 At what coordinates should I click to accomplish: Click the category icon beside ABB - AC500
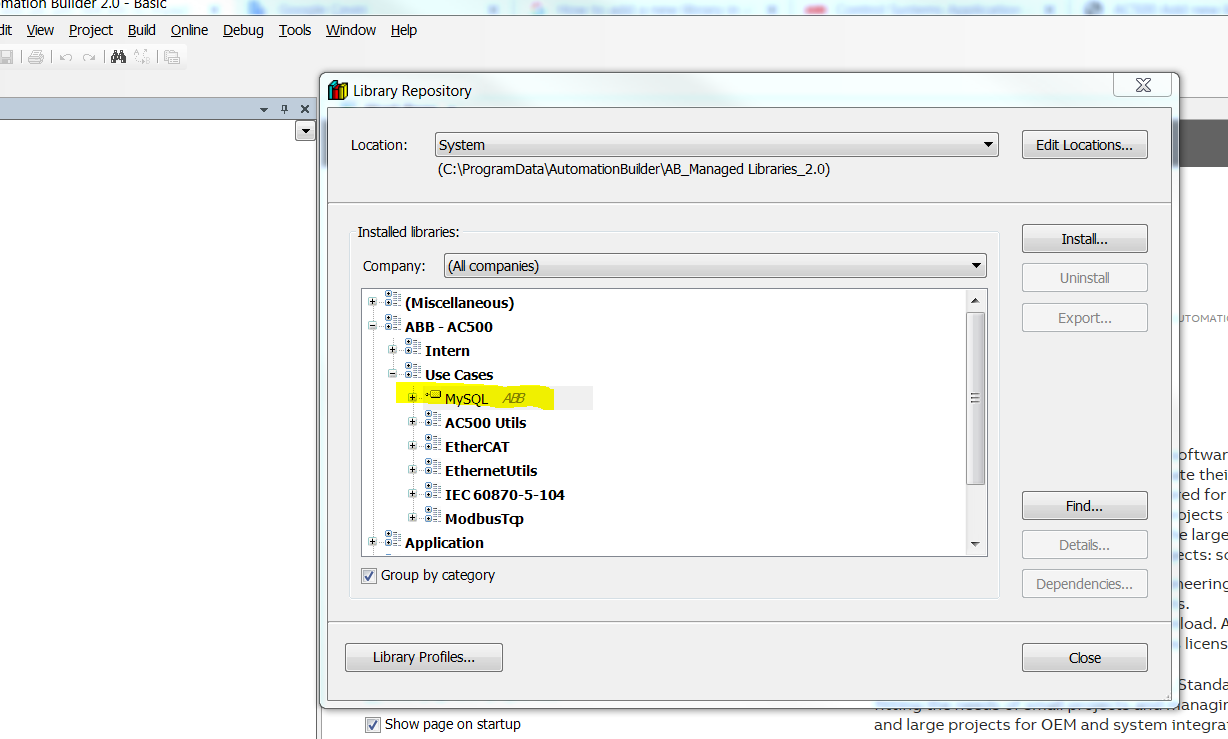pos(392,323)
